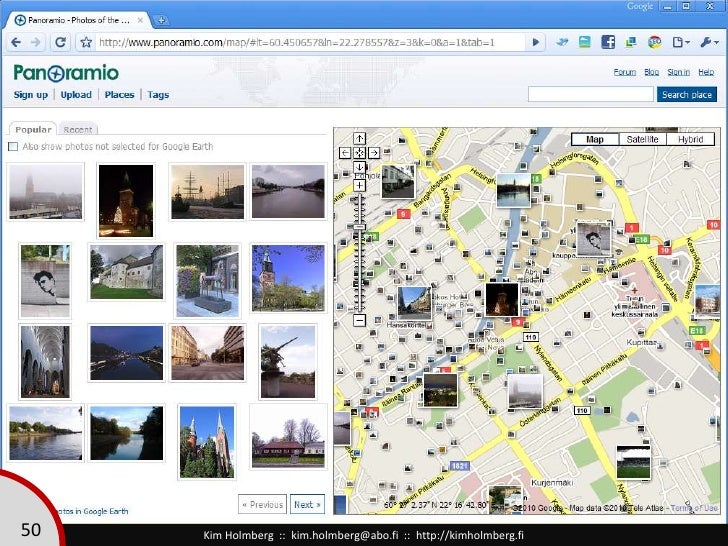Open the Places menu item
This screenshot has height=546, width=728.
pos(119,95)
